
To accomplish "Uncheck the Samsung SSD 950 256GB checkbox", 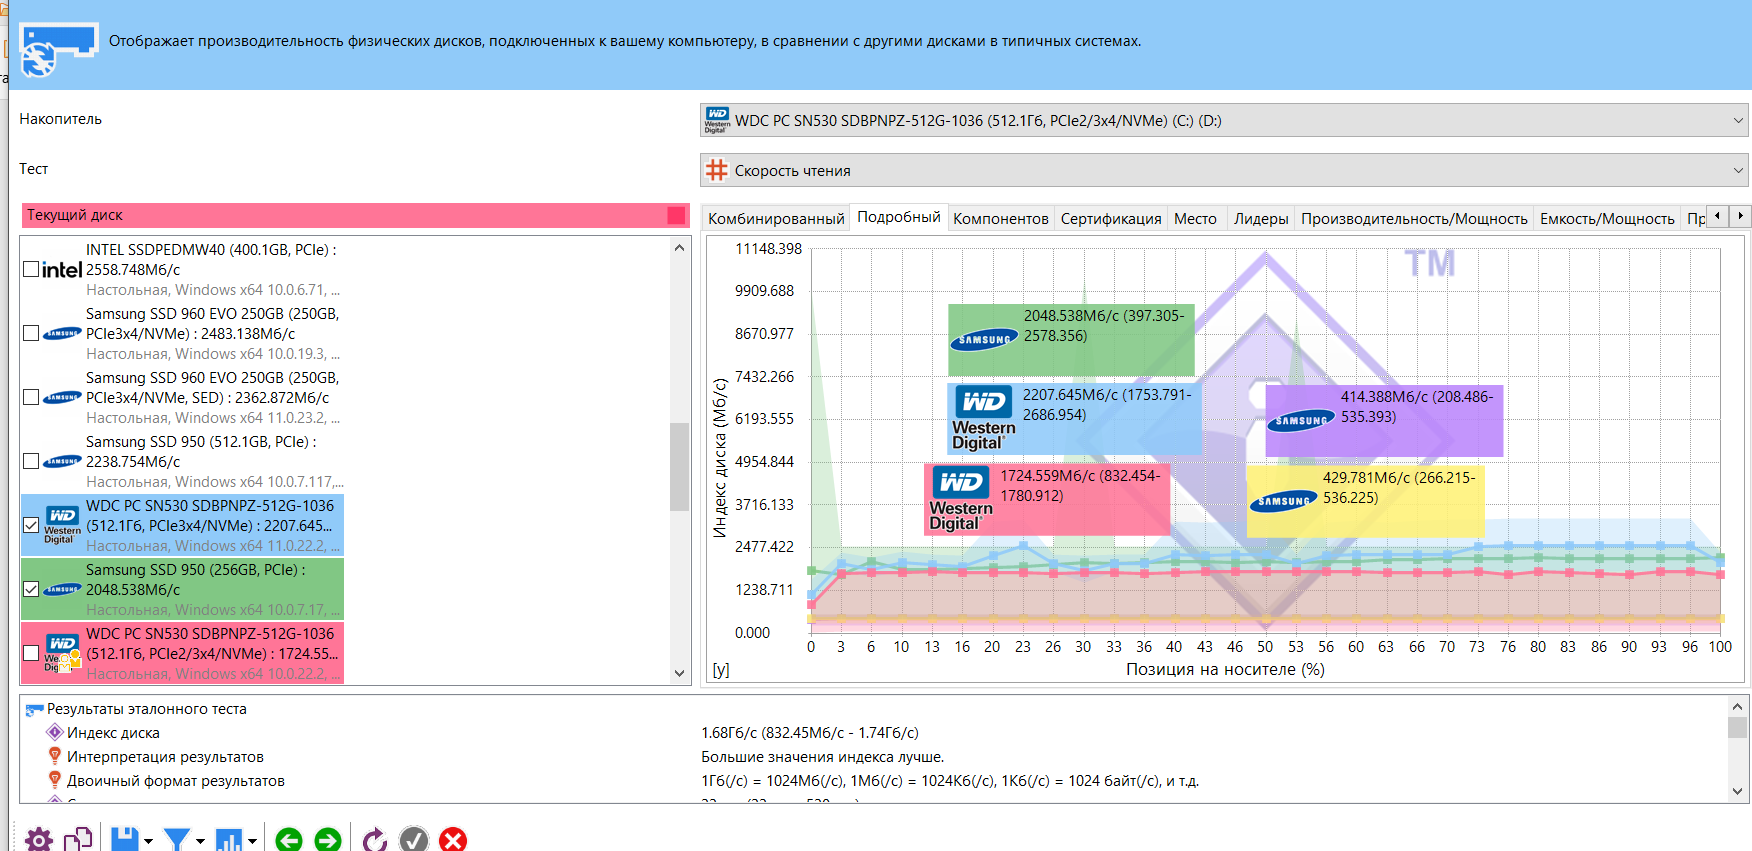I will point(31,589).
